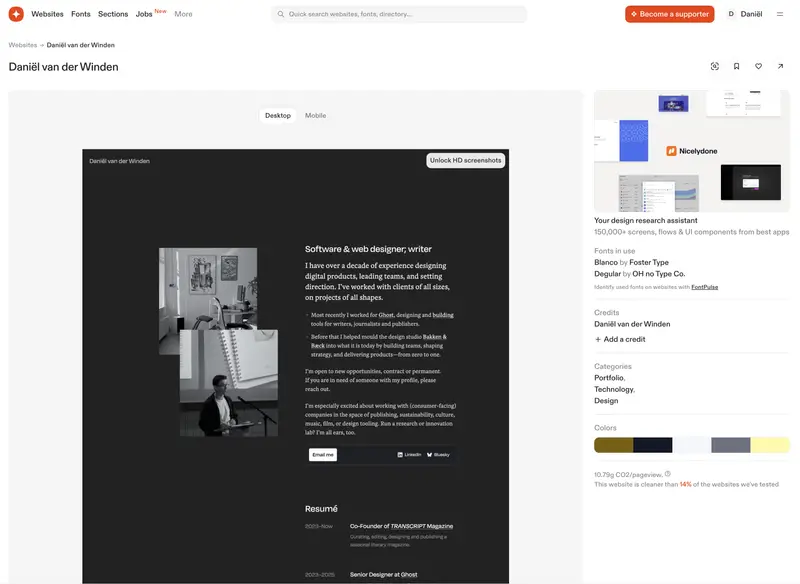800x584 pixels.
Task: Click the LinkedIn icon inside the screenshot preview
Action: 399,454
